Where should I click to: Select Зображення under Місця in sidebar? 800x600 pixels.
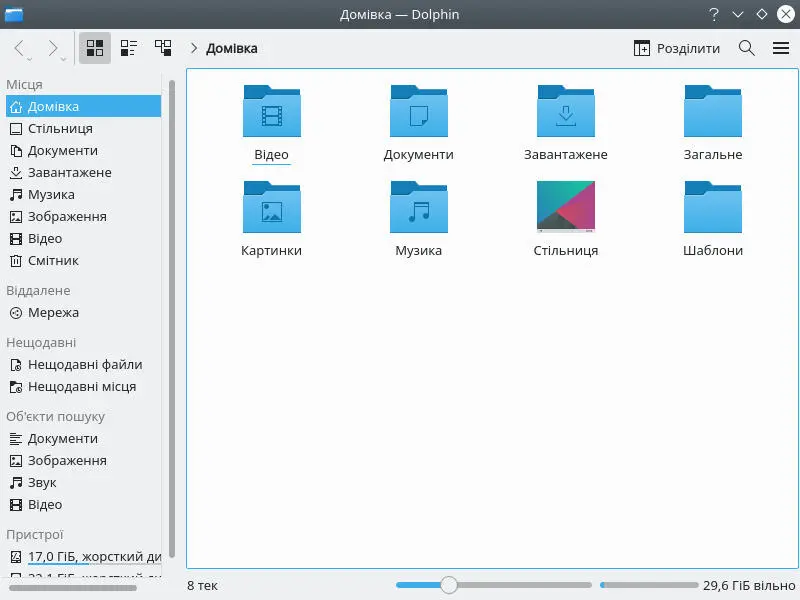click(x=84, y=216)
